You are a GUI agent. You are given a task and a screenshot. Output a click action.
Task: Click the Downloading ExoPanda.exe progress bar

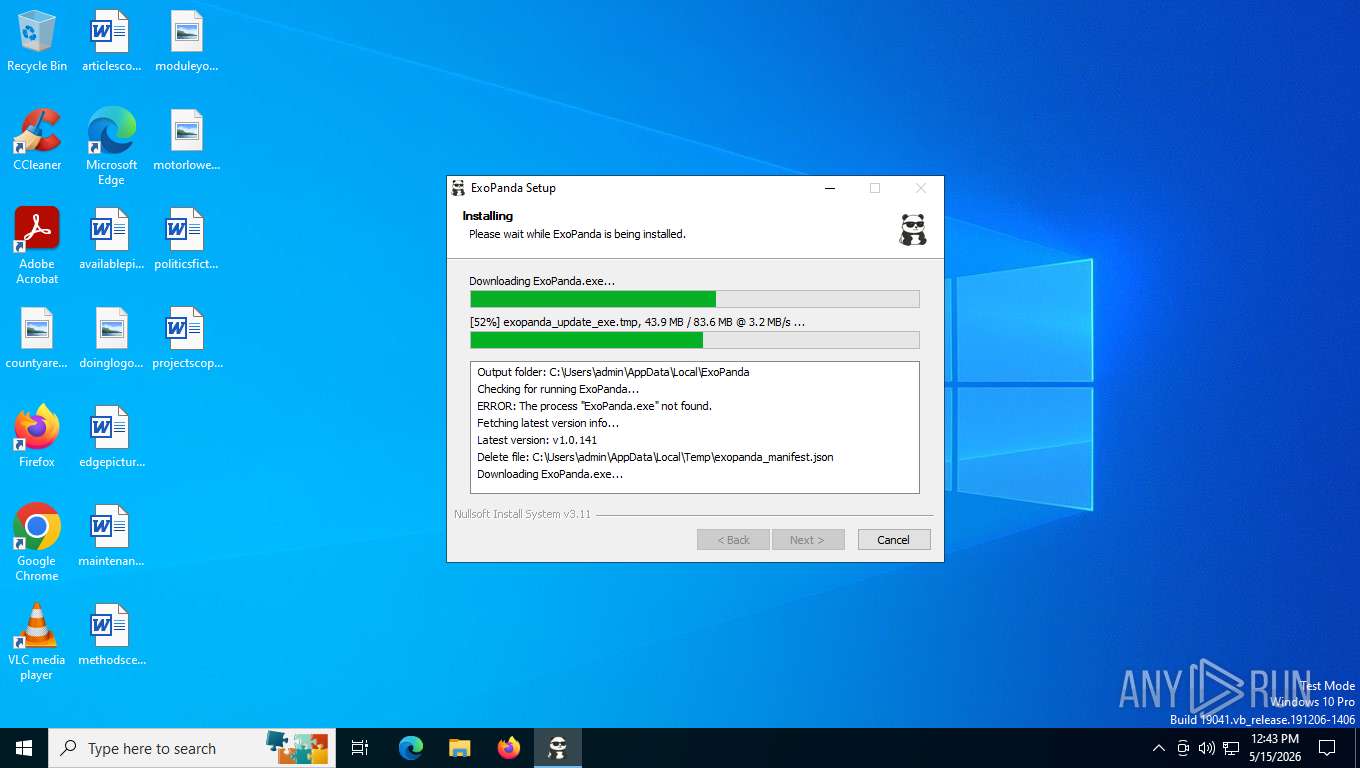point(695,299)
